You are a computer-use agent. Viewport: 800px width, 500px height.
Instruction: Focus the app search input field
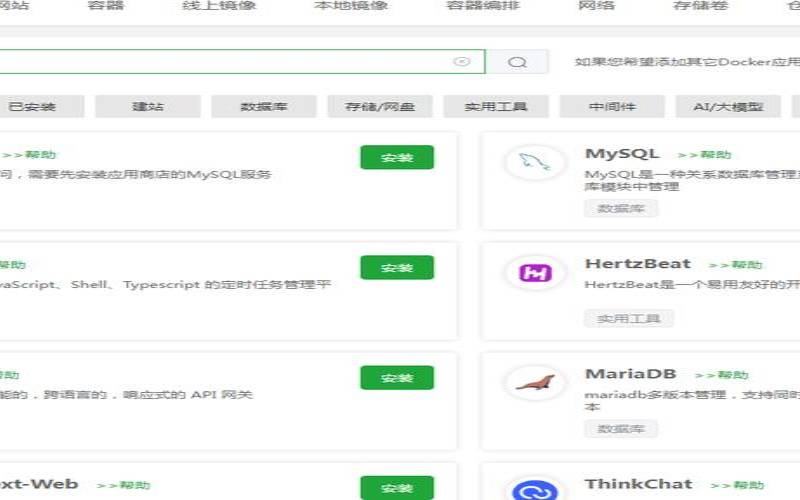pyautogui.click(x=240, y=62)
